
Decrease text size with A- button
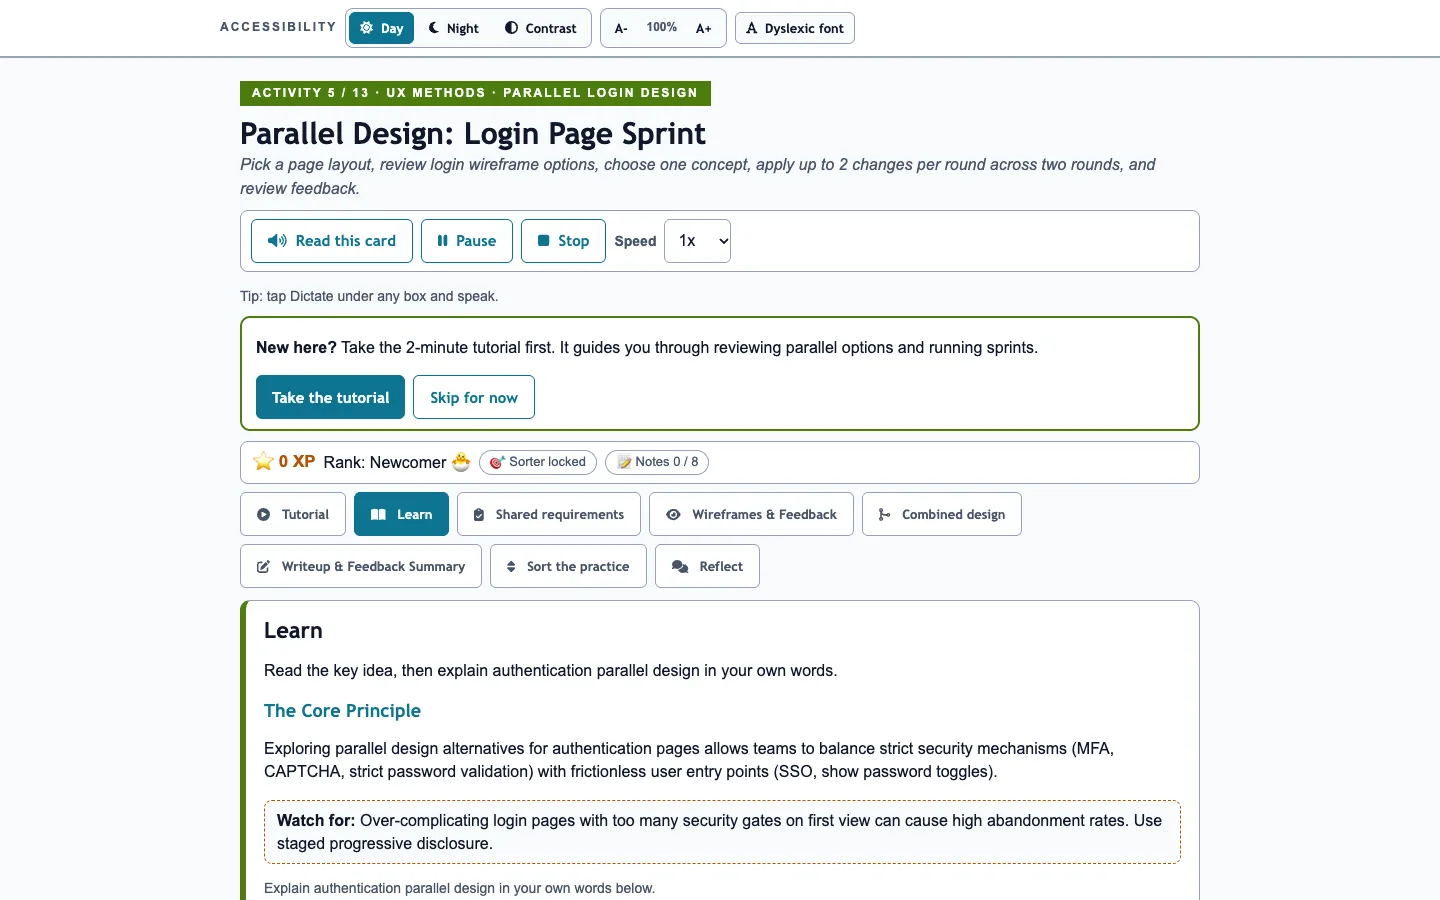click(x=621, y=28)
